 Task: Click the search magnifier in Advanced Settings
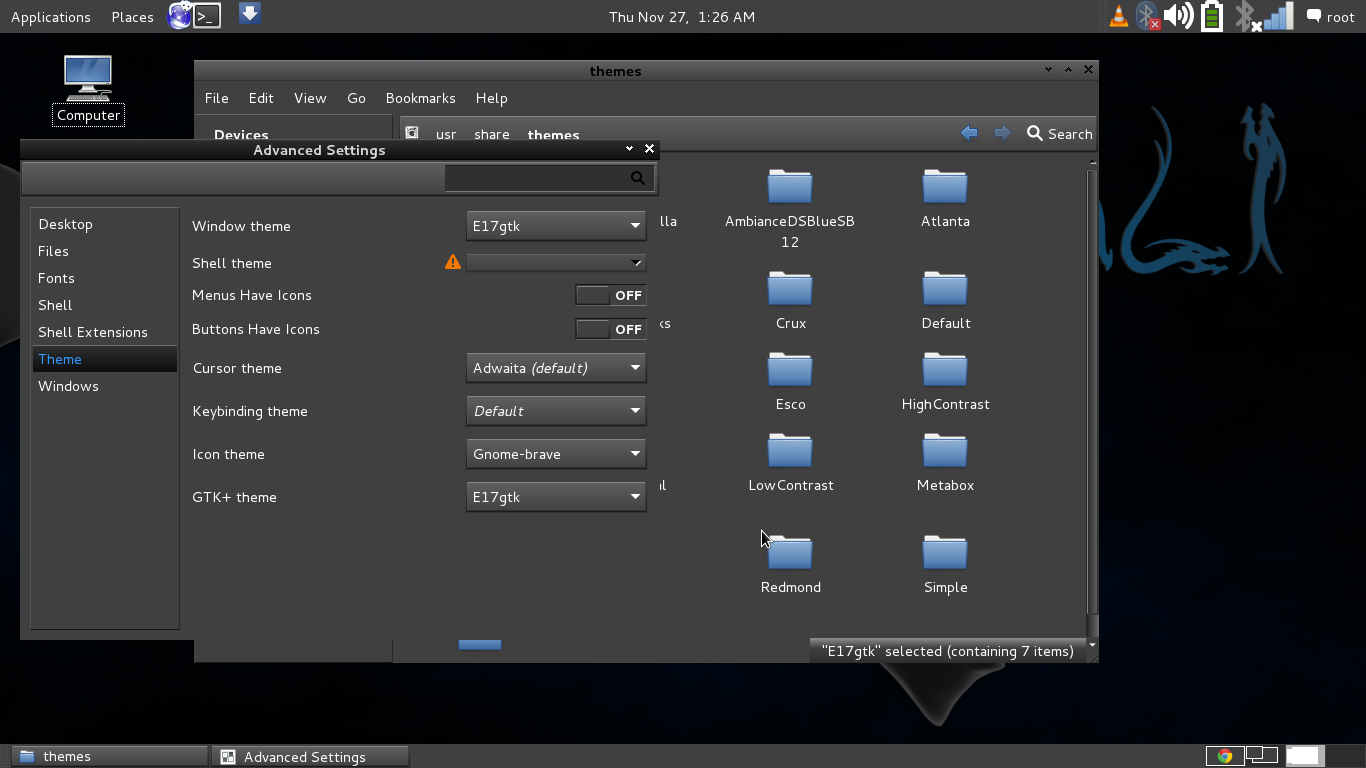point(638,177)
